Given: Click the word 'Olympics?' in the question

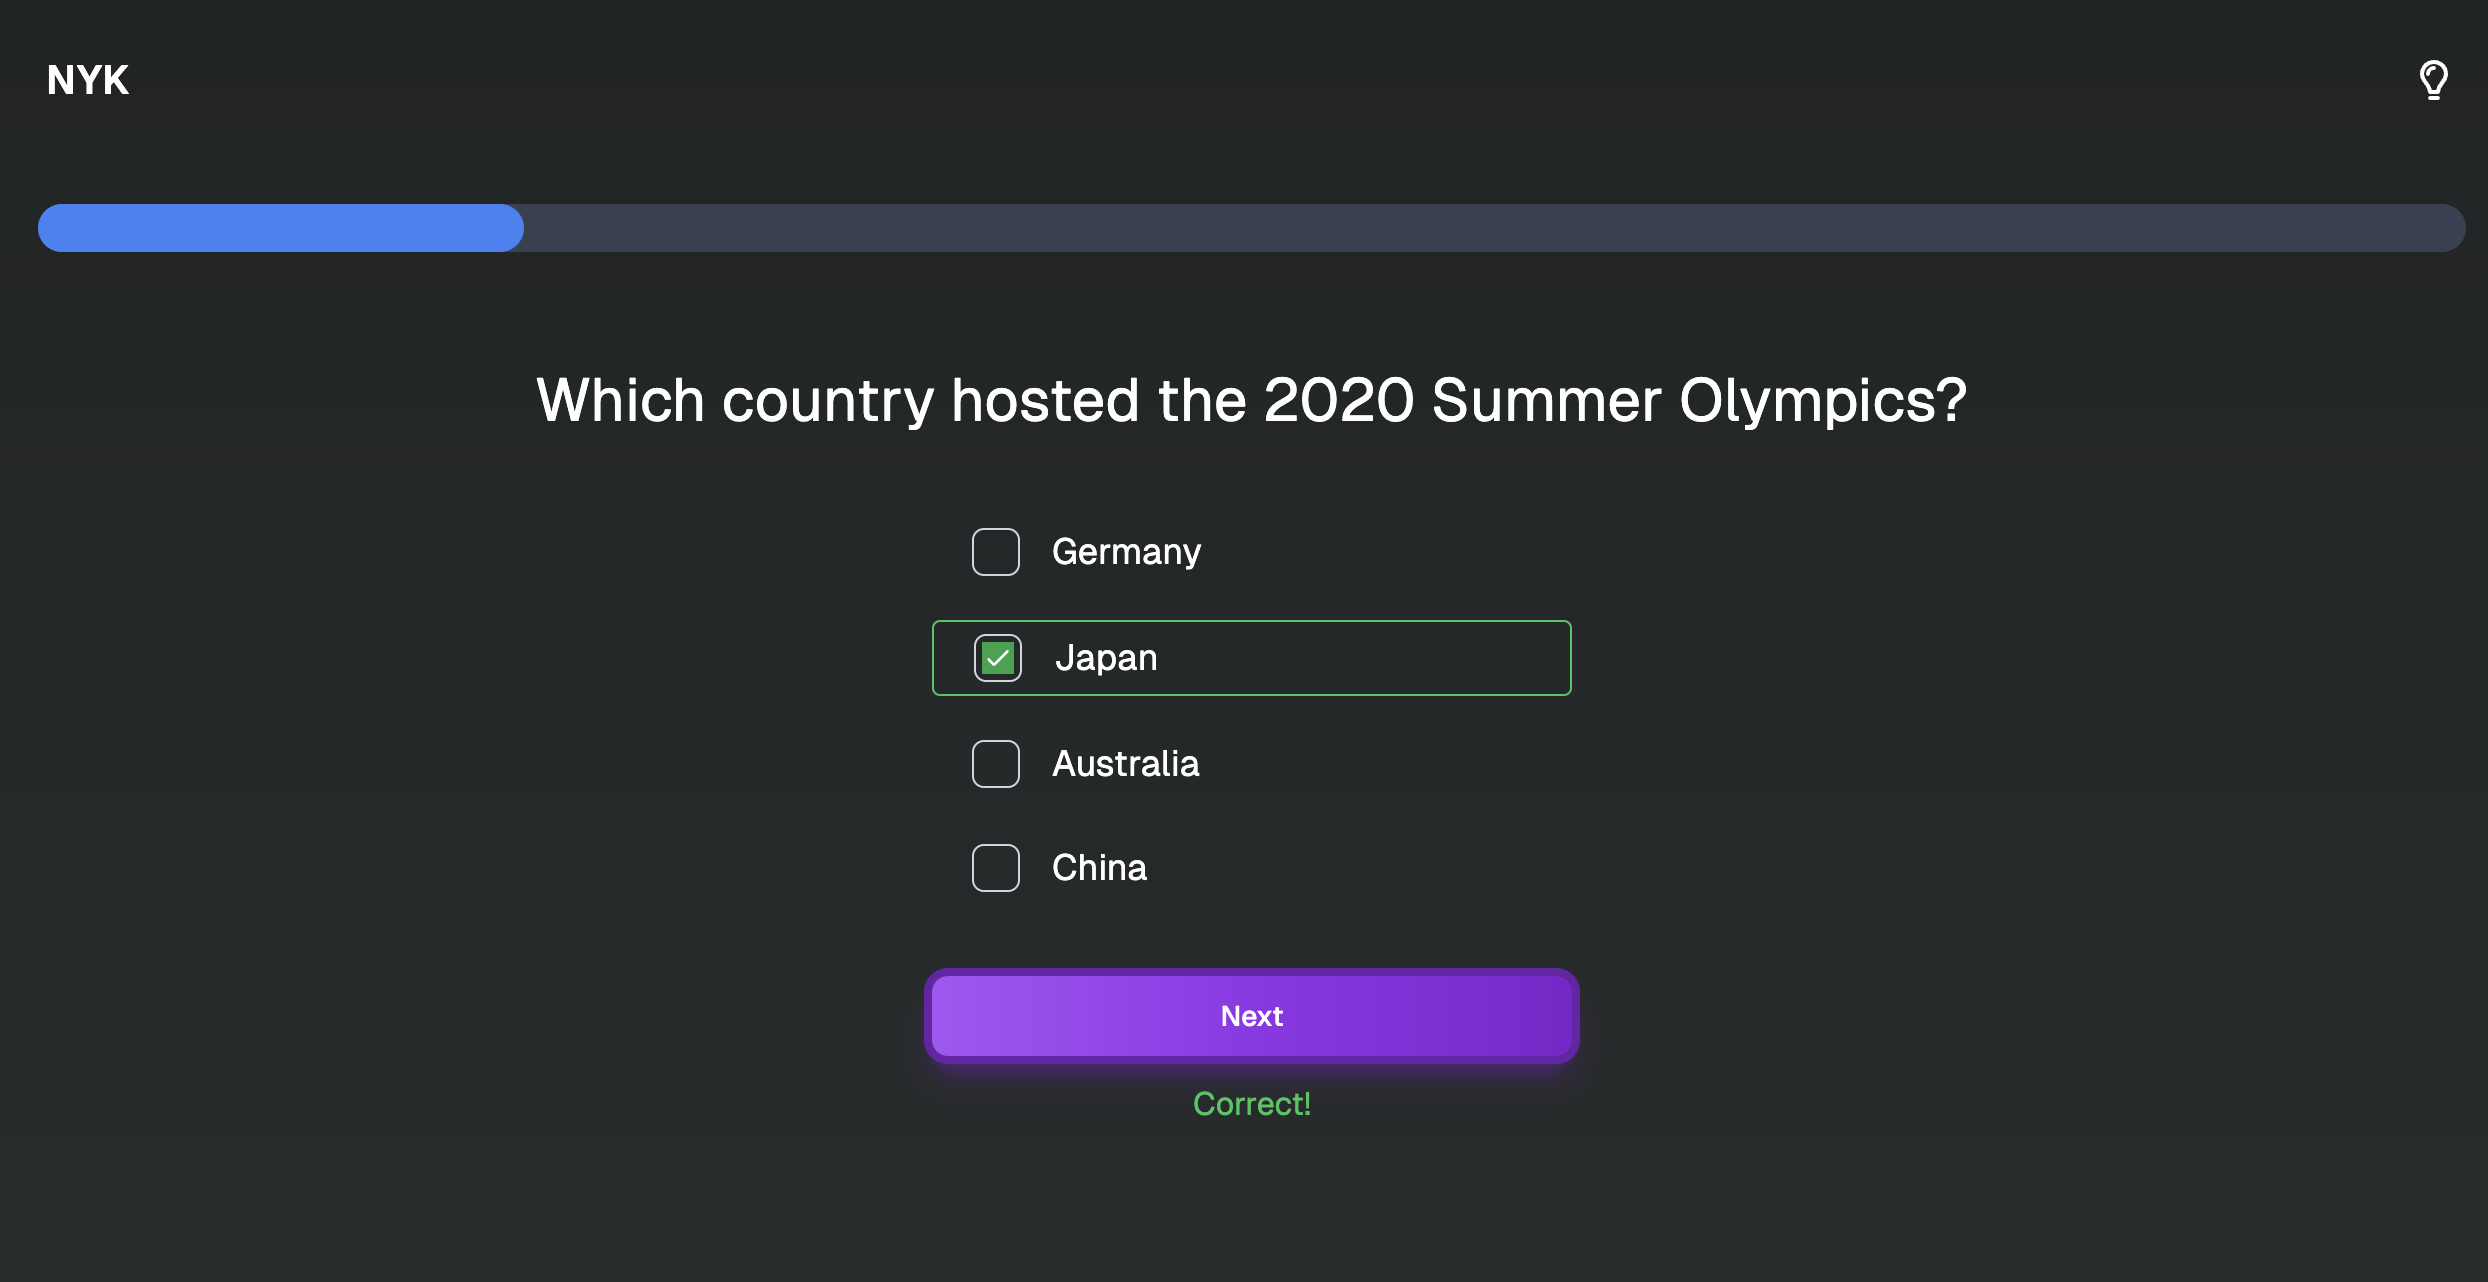Looking at the screenshot, I should (1823, 401).
